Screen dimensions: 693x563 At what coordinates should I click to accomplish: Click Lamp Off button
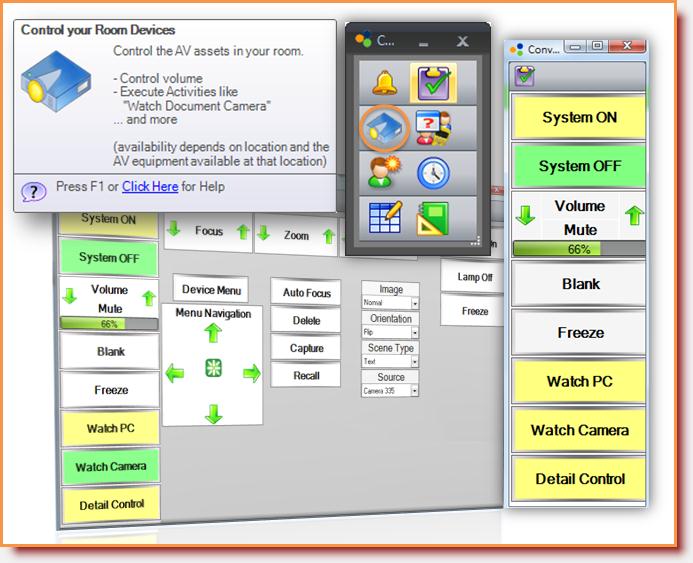pos(473,277)
